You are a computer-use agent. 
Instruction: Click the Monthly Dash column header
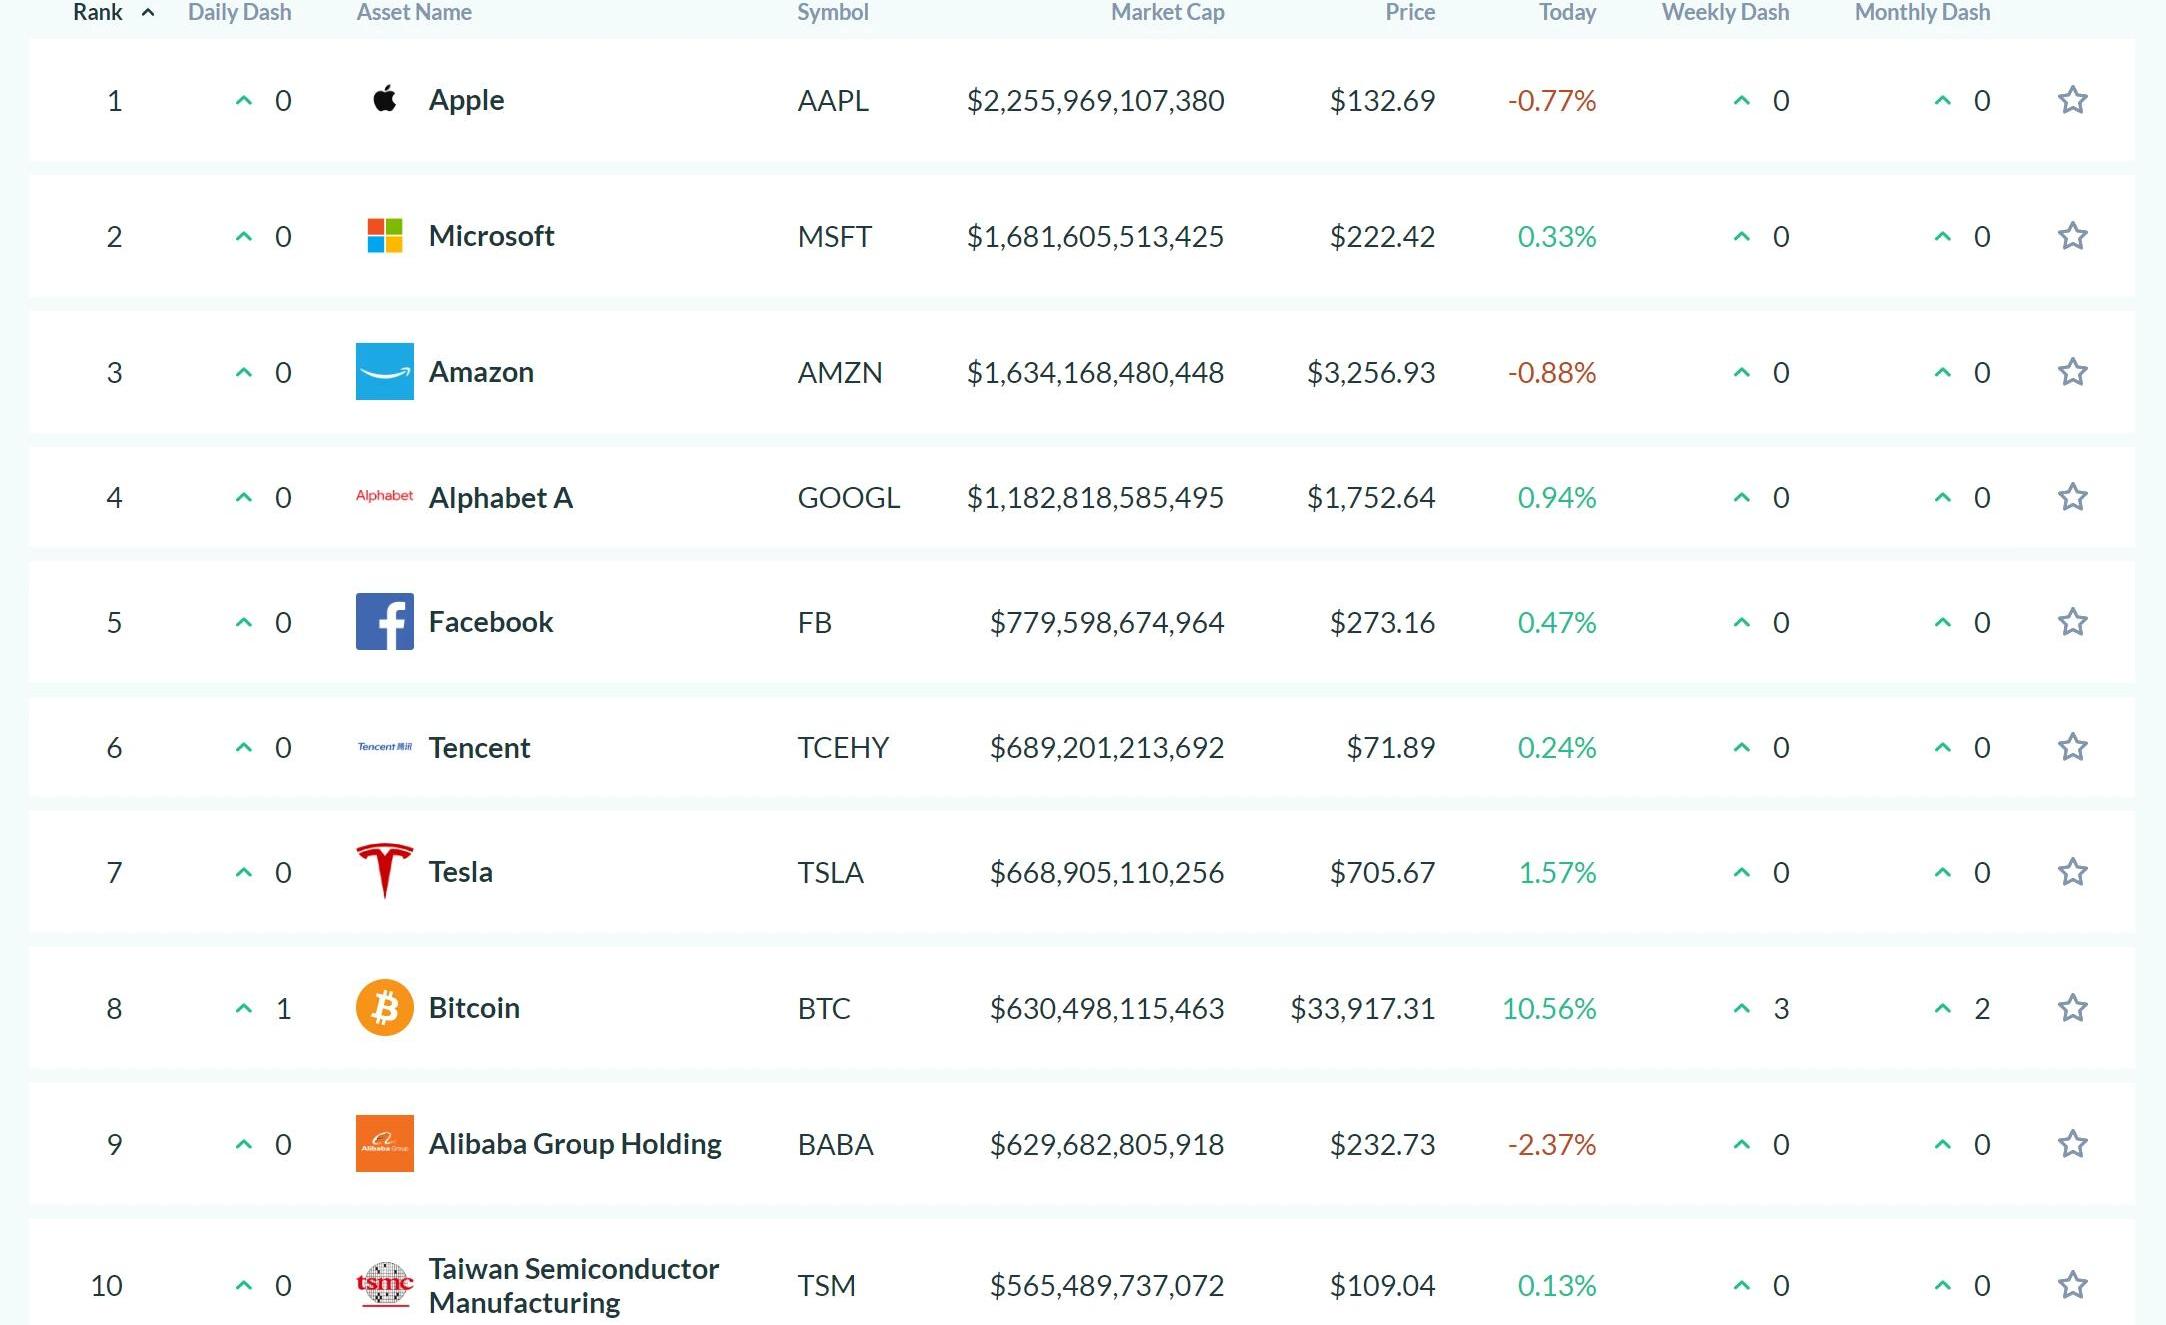[1922, 13]
